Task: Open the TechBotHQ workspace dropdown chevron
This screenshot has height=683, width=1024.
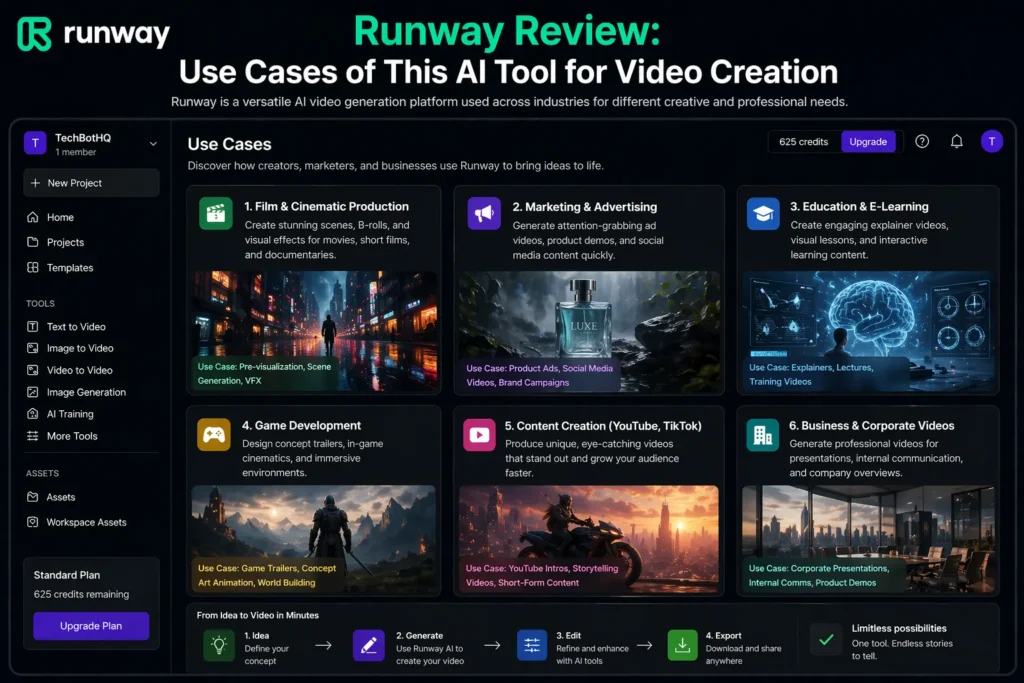Action: 153,144
